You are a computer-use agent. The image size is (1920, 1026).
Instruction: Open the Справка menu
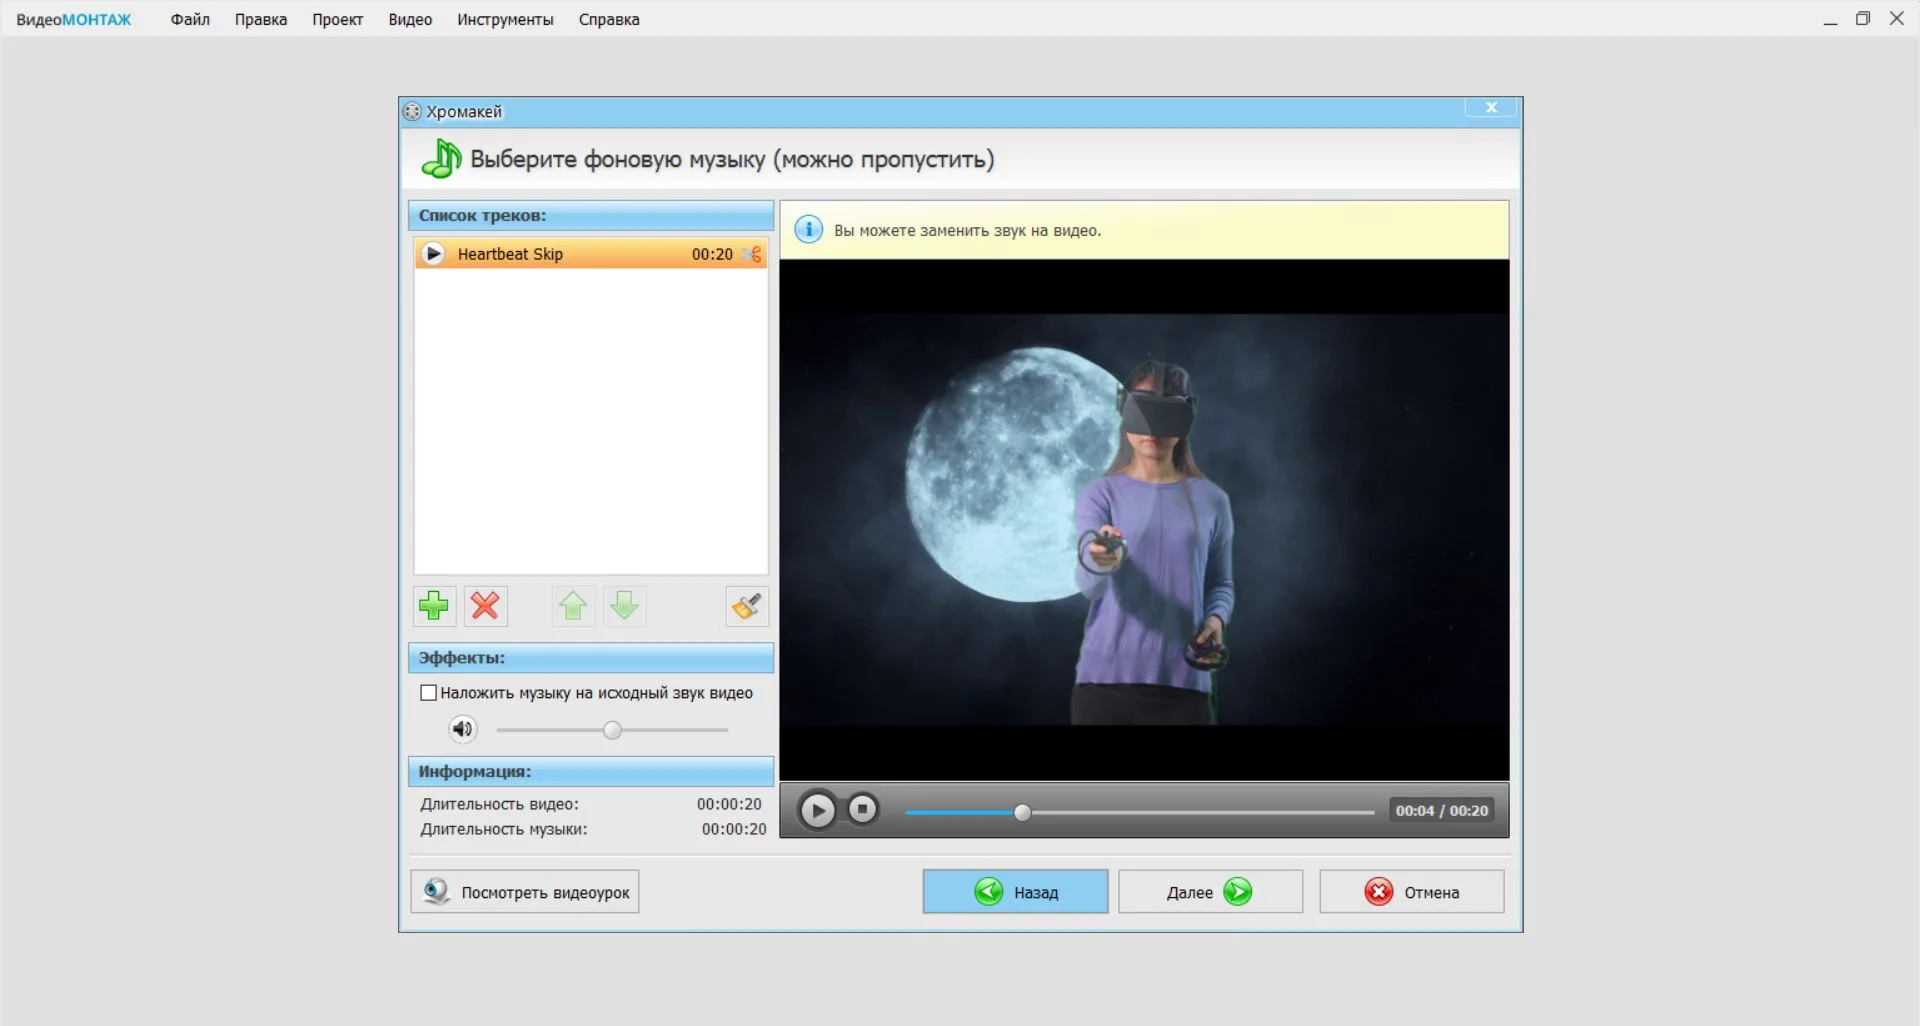608,20
